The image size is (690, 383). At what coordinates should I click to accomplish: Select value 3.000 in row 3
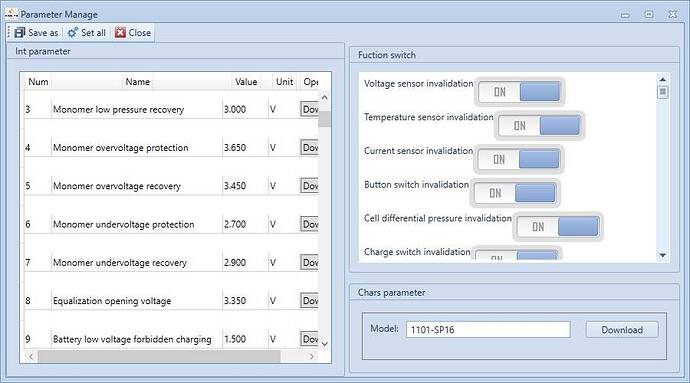click(x=235, y=109)
